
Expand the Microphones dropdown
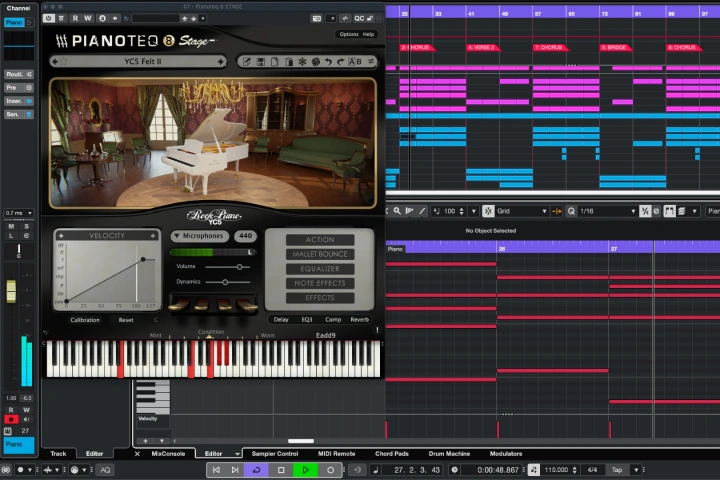[199, 236]
